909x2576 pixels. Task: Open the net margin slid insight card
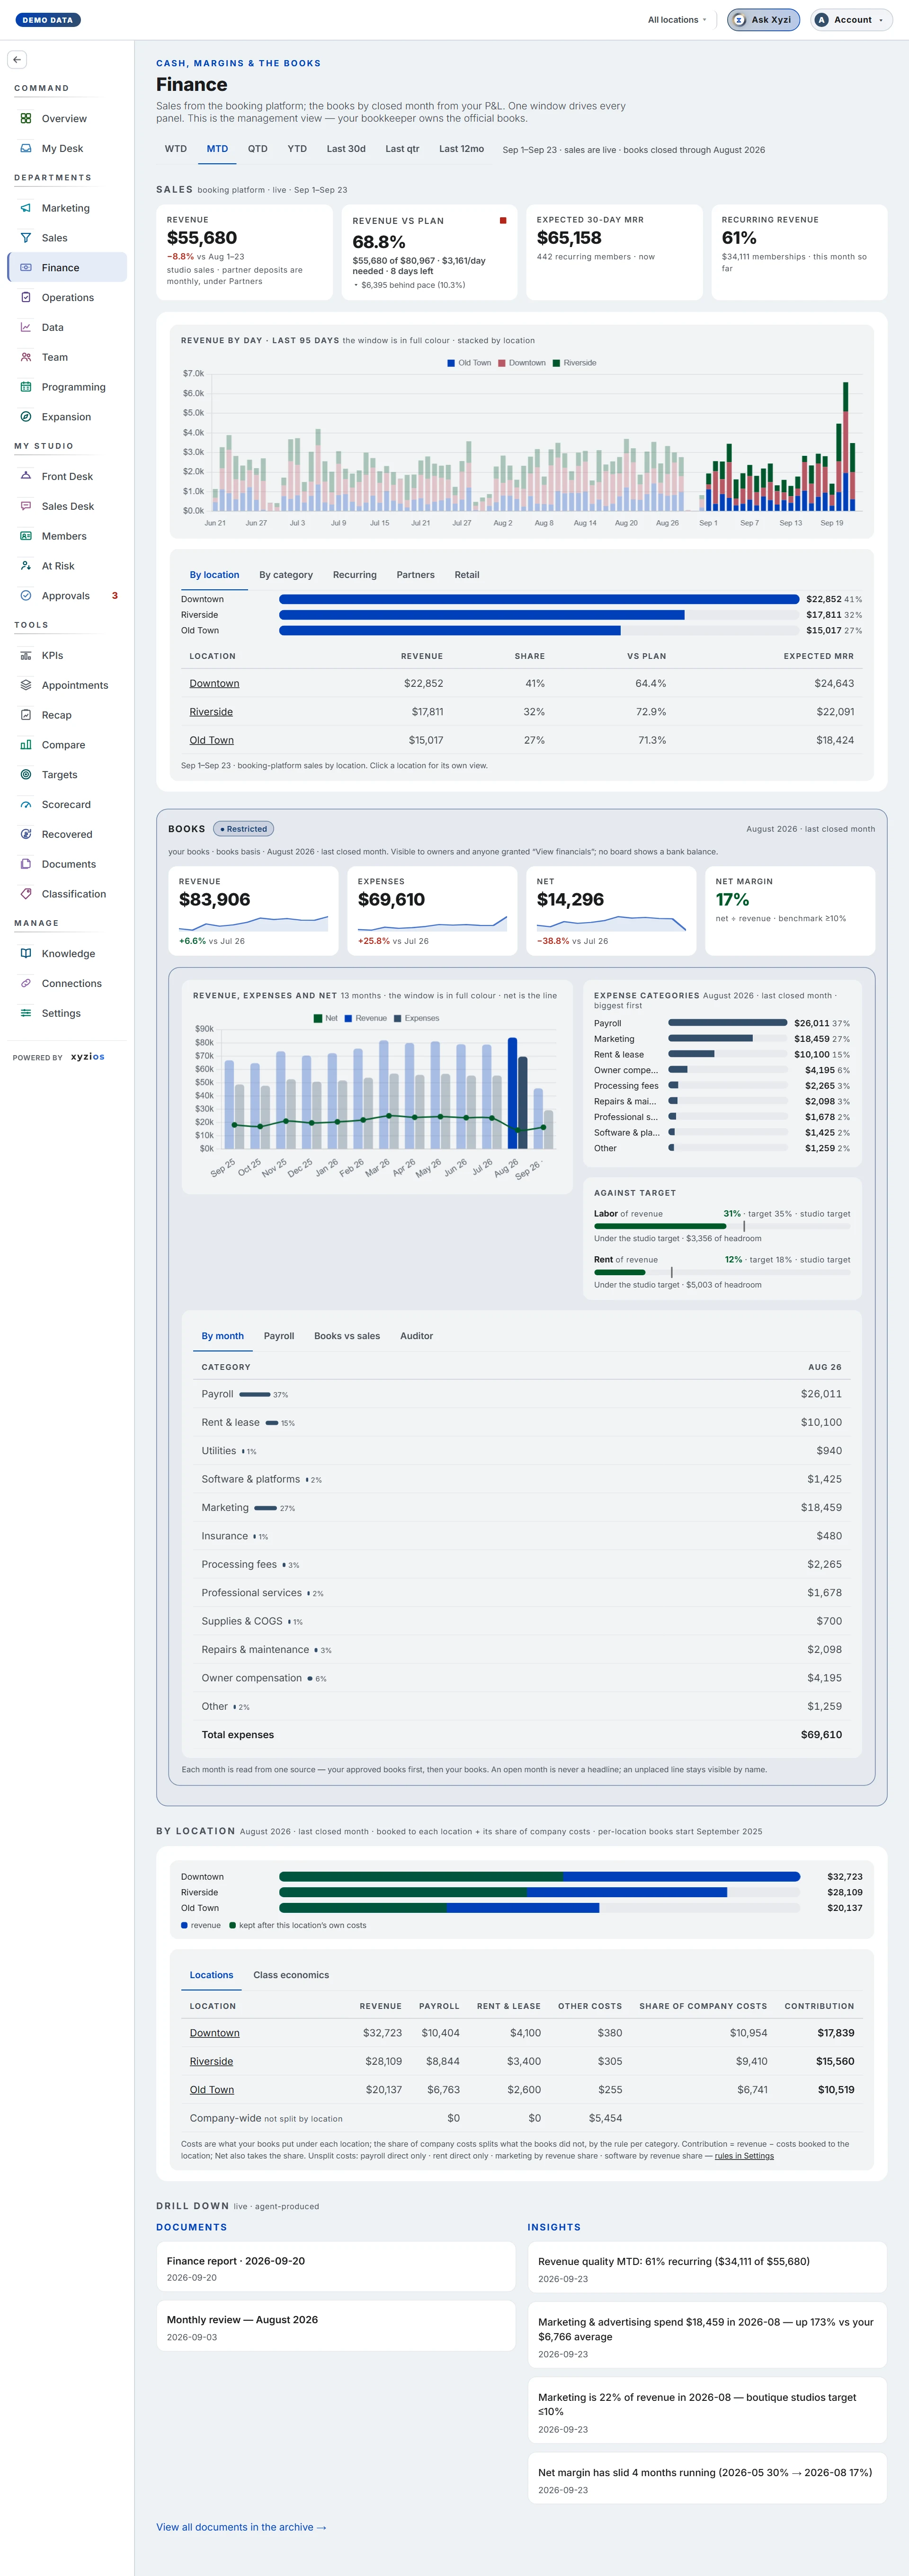pos(707,2479)
